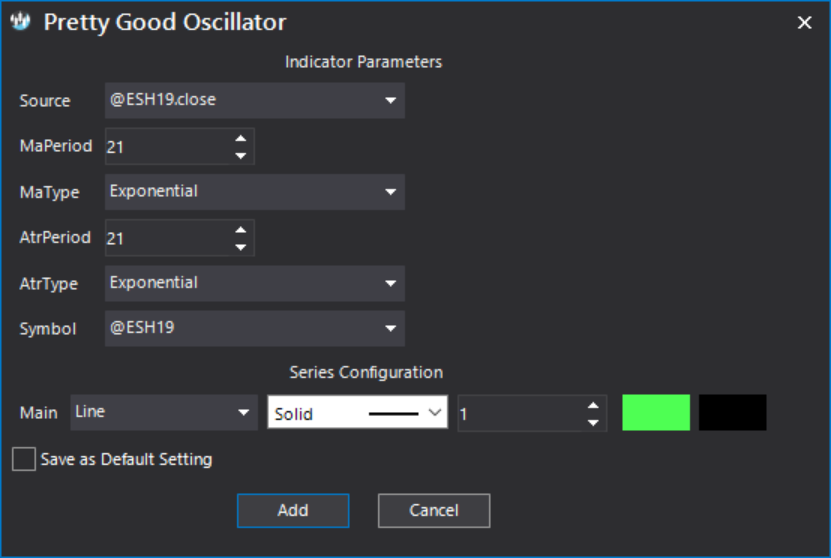Pick the green series color swatch
The width and height of the screenshot is (831, 558).
tap(656, 412)
